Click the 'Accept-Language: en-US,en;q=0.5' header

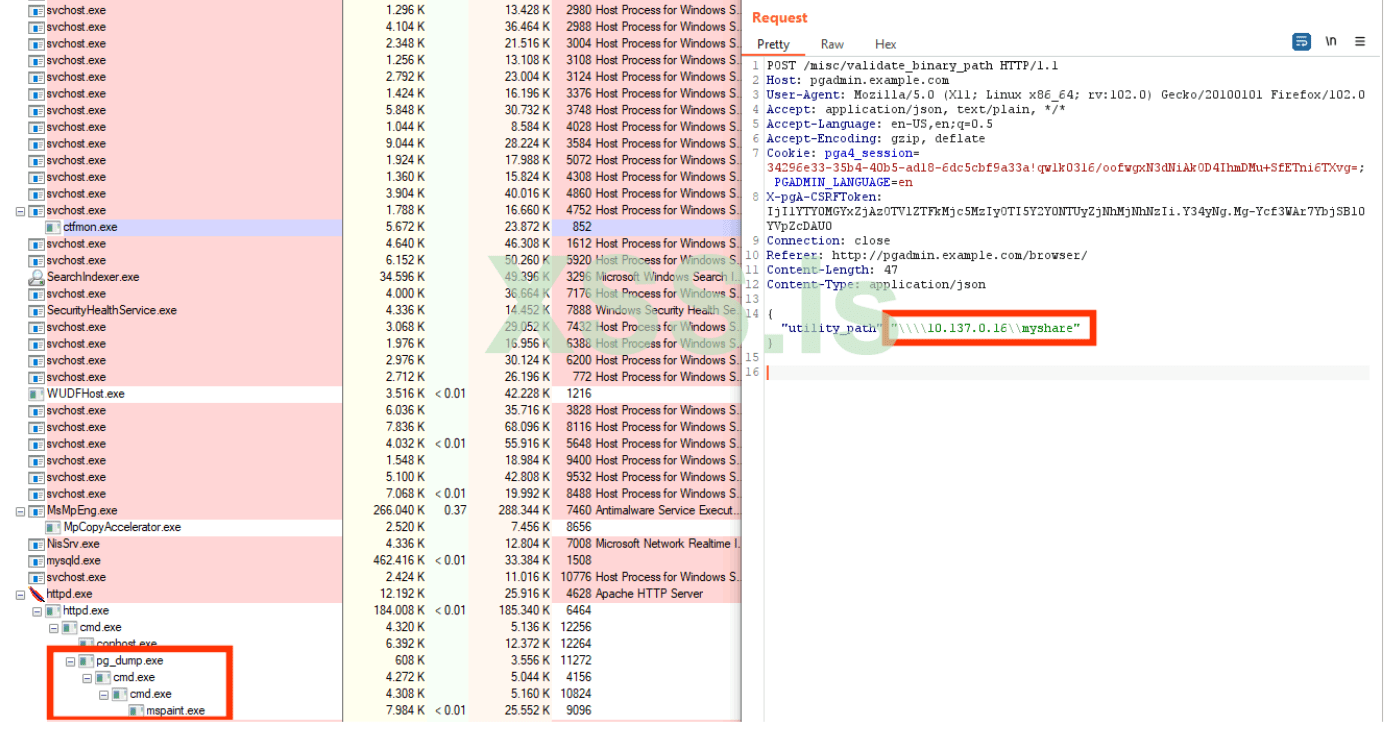tap(880, 124)
